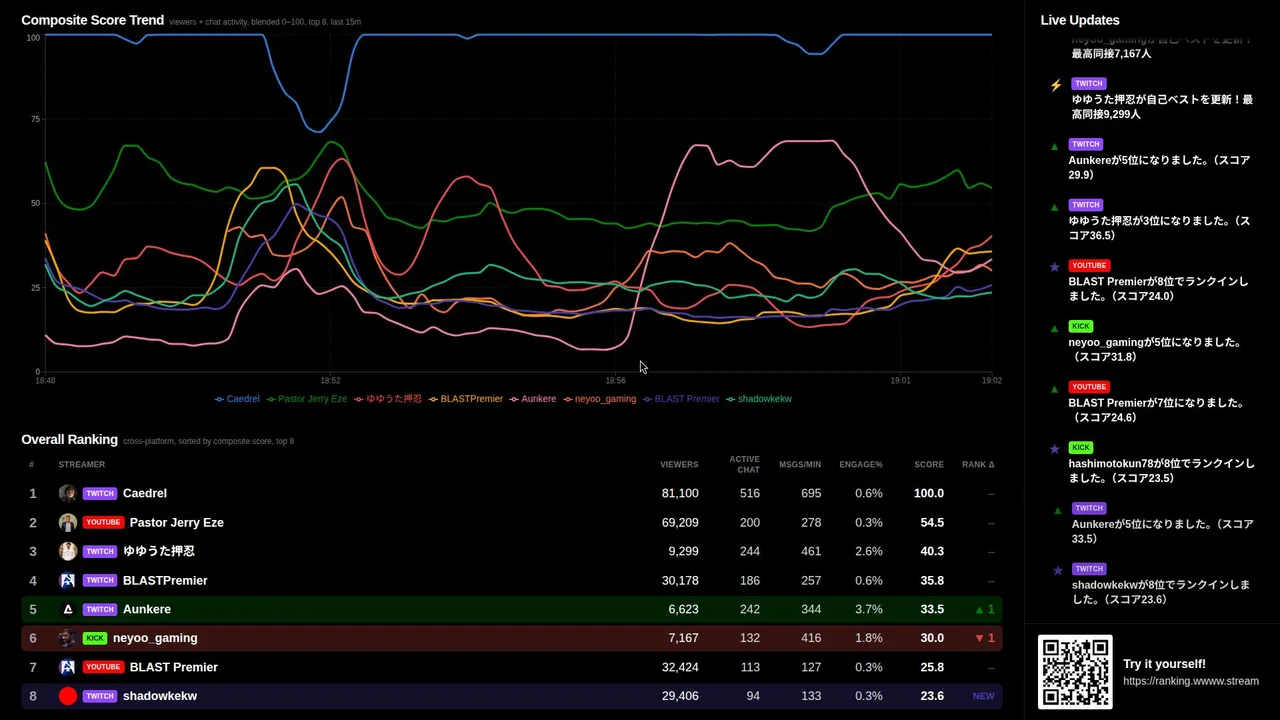The image size is (1280, 720).
Task: Toggle ゆゆうた押忍 series in the chart legend
Action: click(388, 399)
